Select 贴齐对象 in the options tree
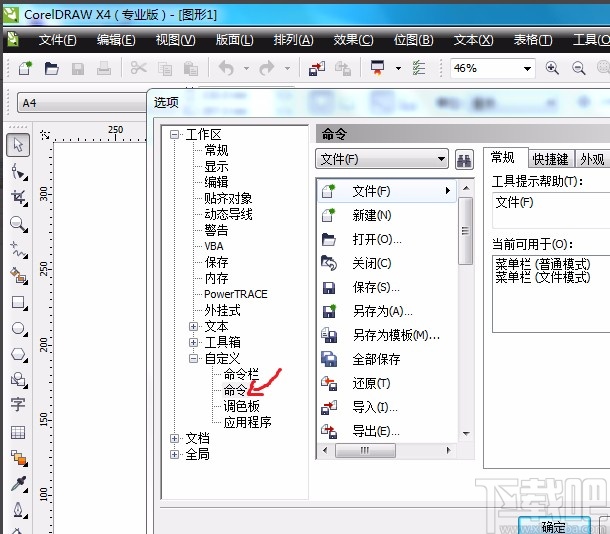This screenshot has height=534, width=610. point(228,198)
